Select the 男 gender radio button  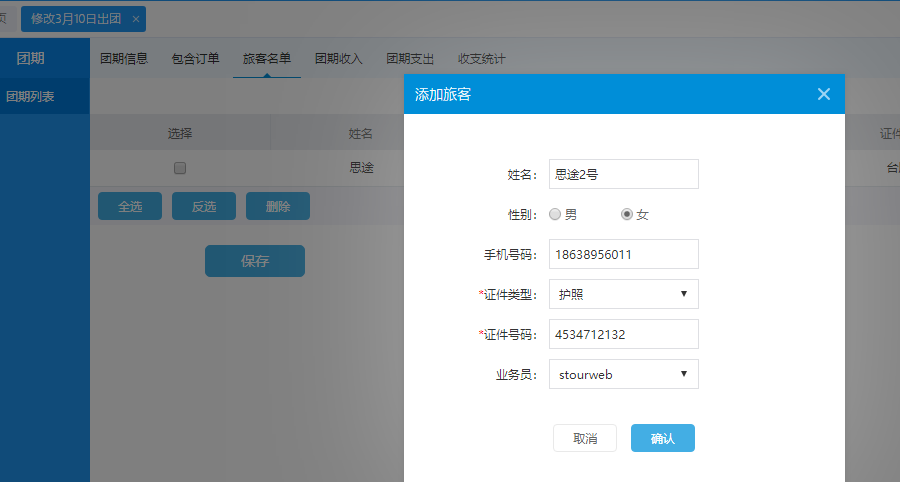[555, 214]
